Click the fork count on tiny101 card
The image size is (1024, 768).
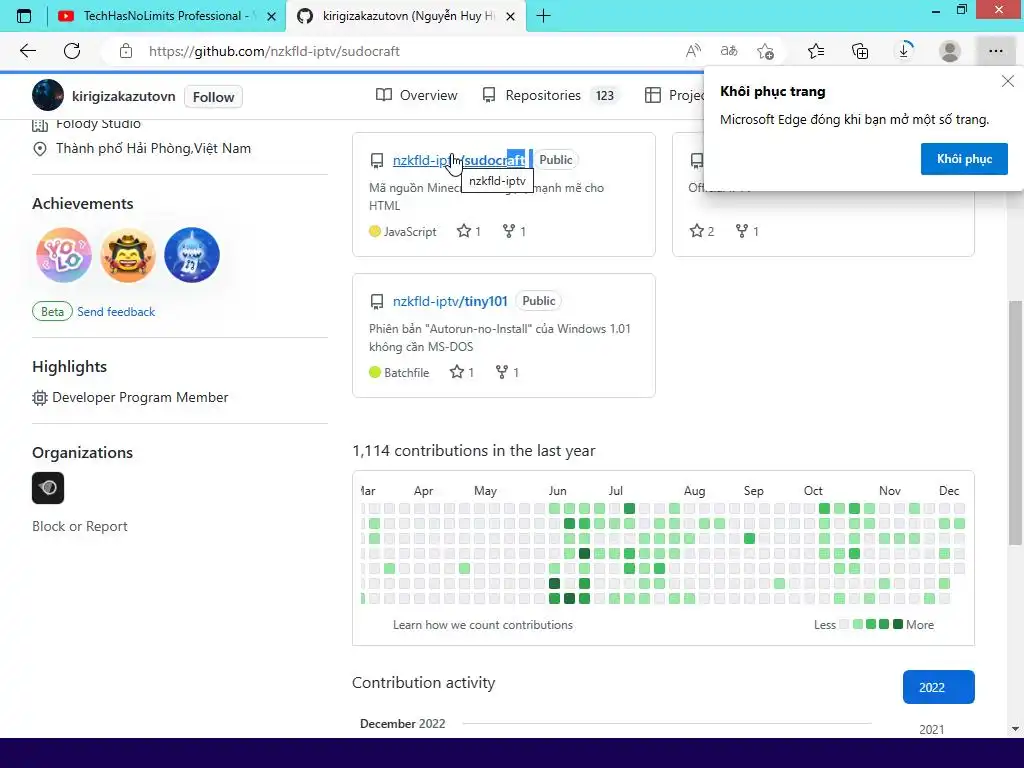pos(507,372)
